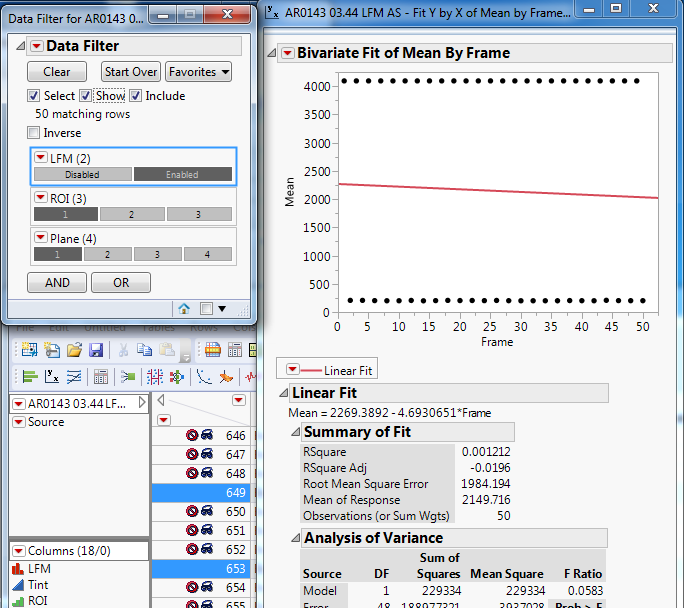Click the excluded row icon on row 646
Viewport: 684px width, 608px height.
point(192,435)
